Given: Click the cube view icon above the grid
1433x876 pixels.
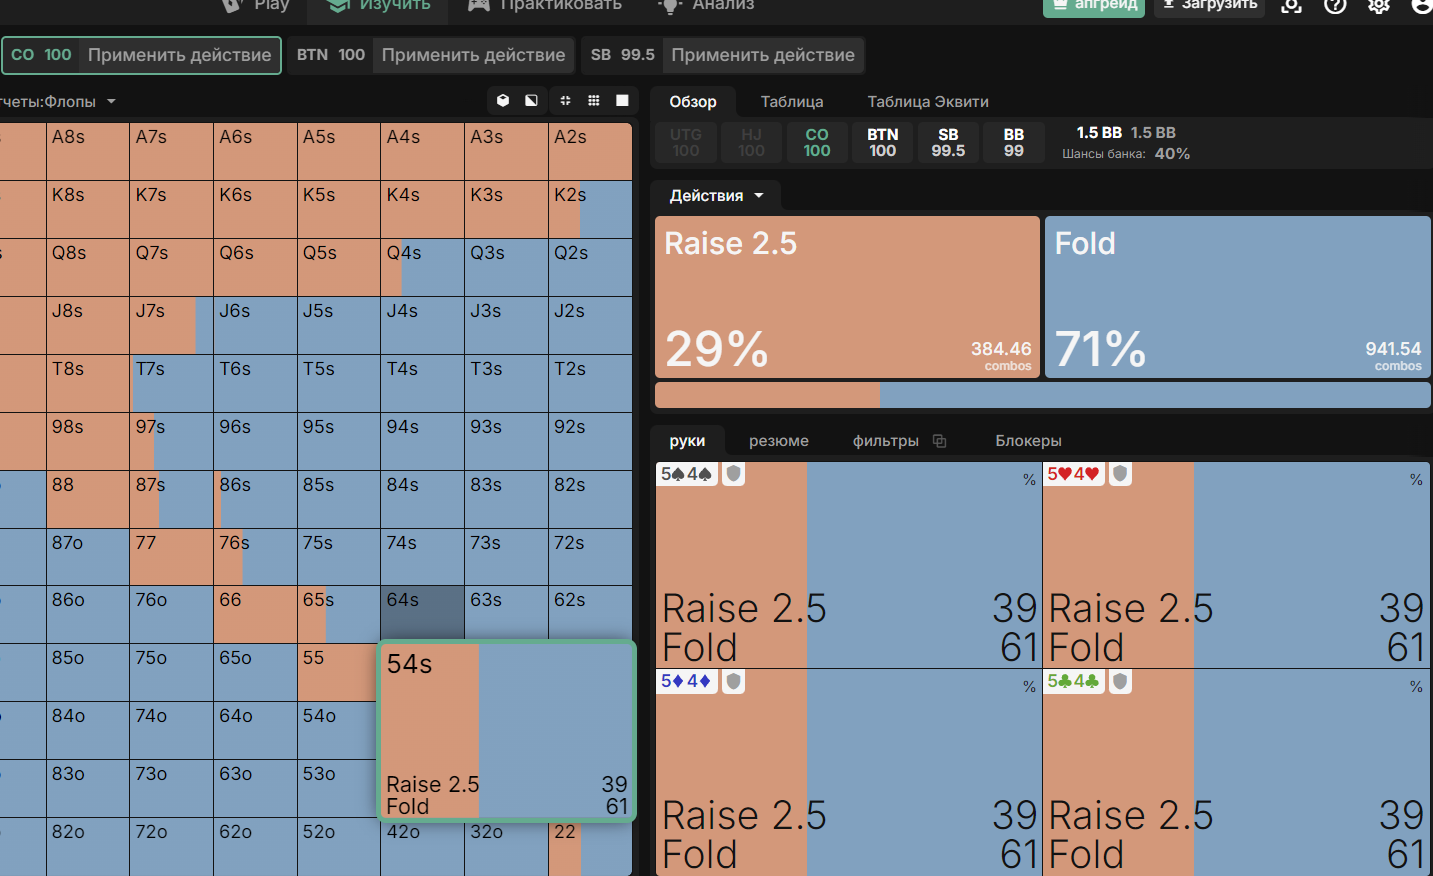Looking at the screenshot, I should [x=503, y=100].
